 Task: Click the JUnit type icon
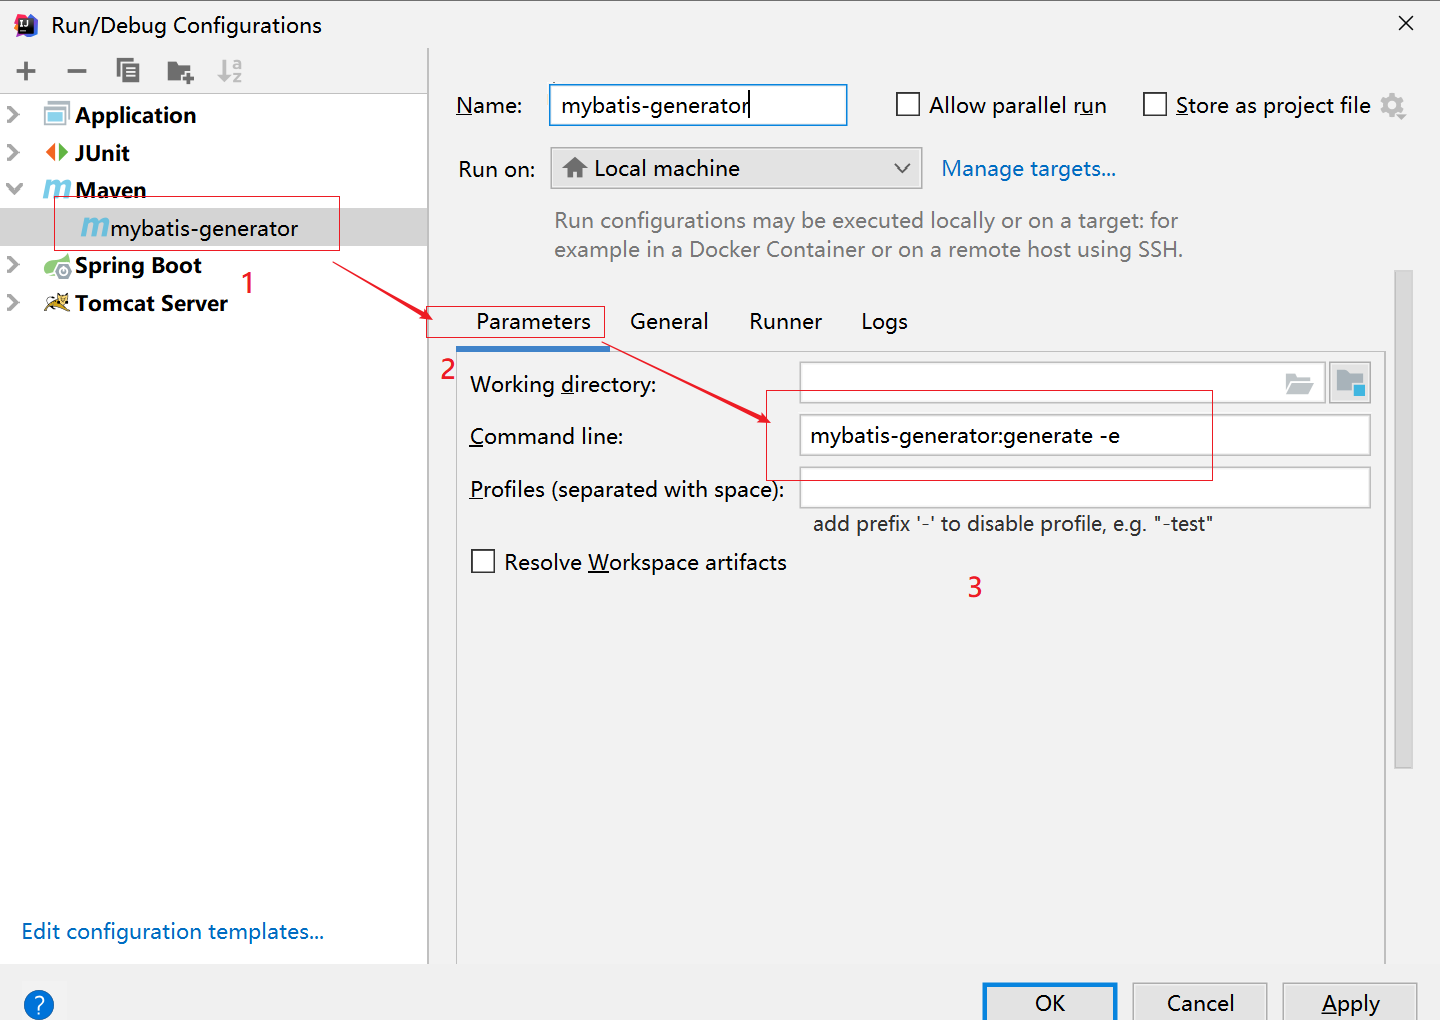click(x=57, y=152)
